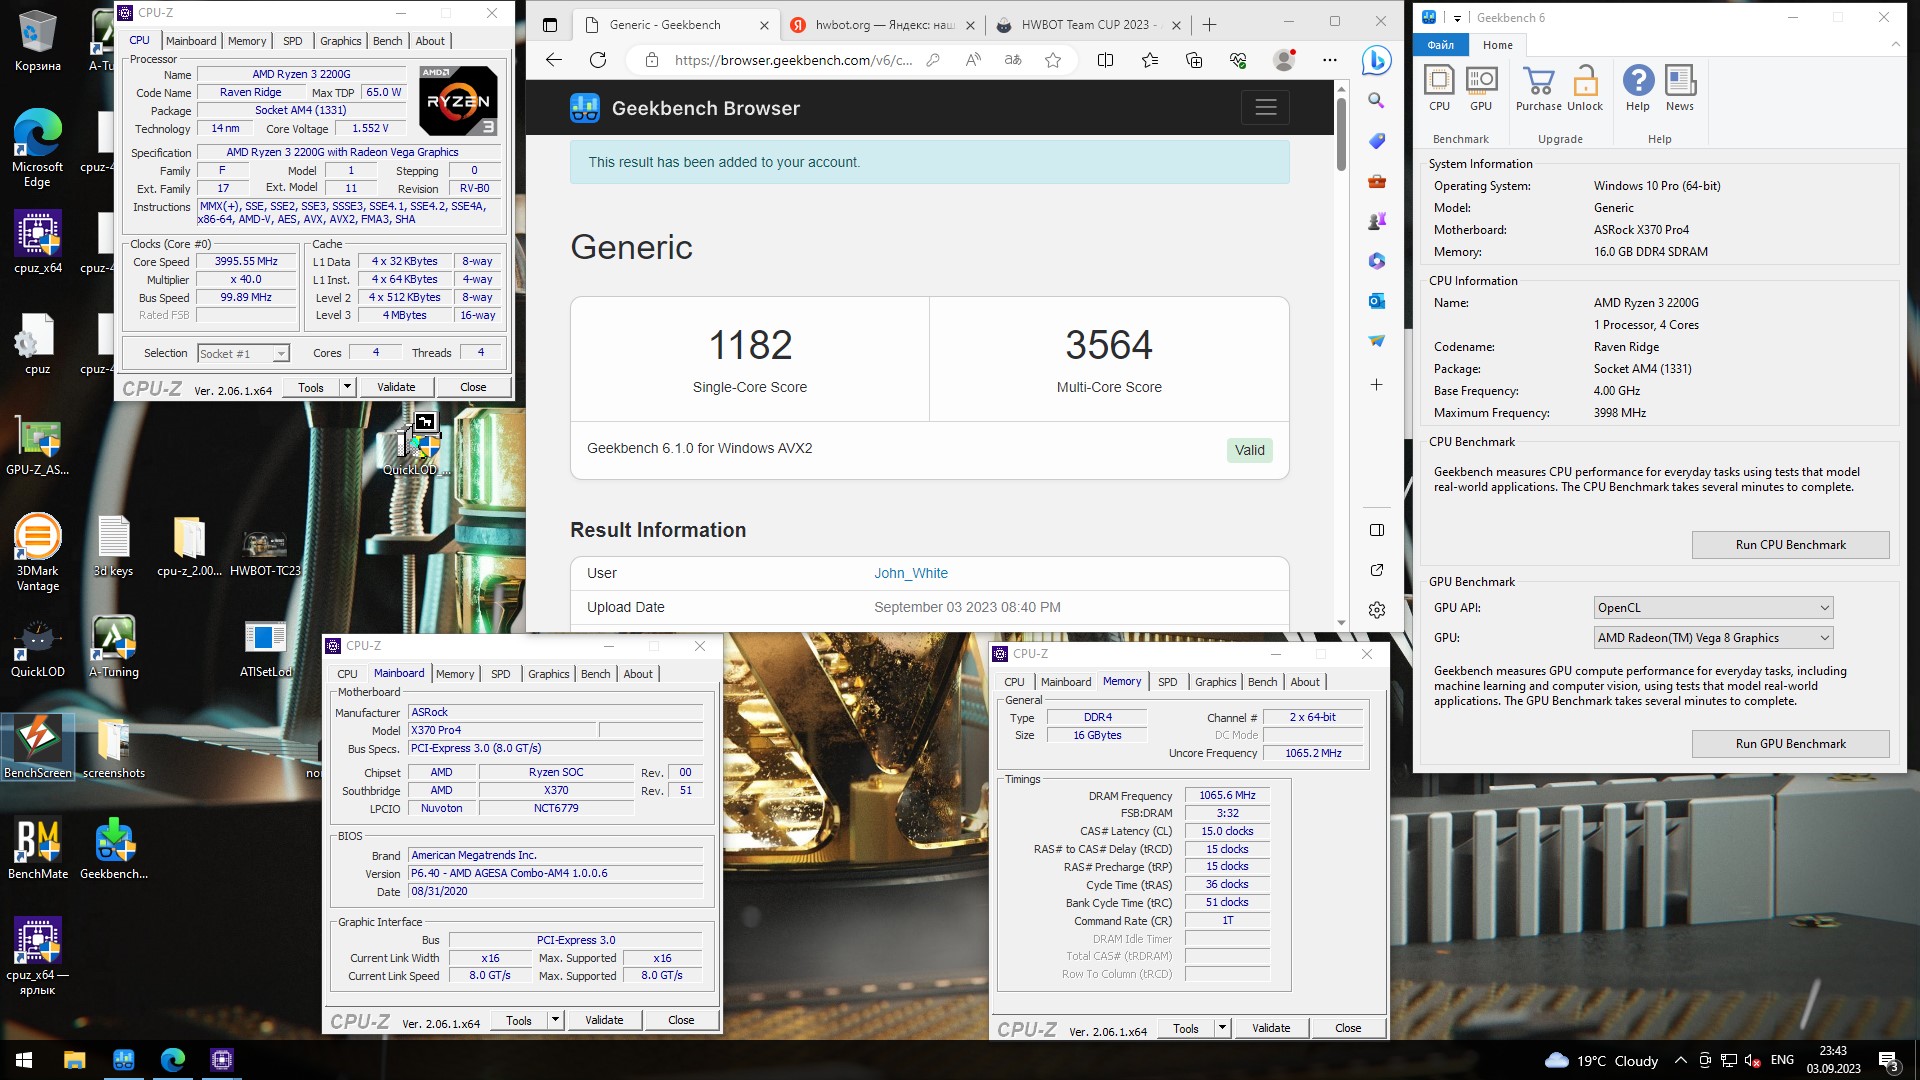
Task: Open the Edge split screen icon
Action: [x=1105, y=60]
